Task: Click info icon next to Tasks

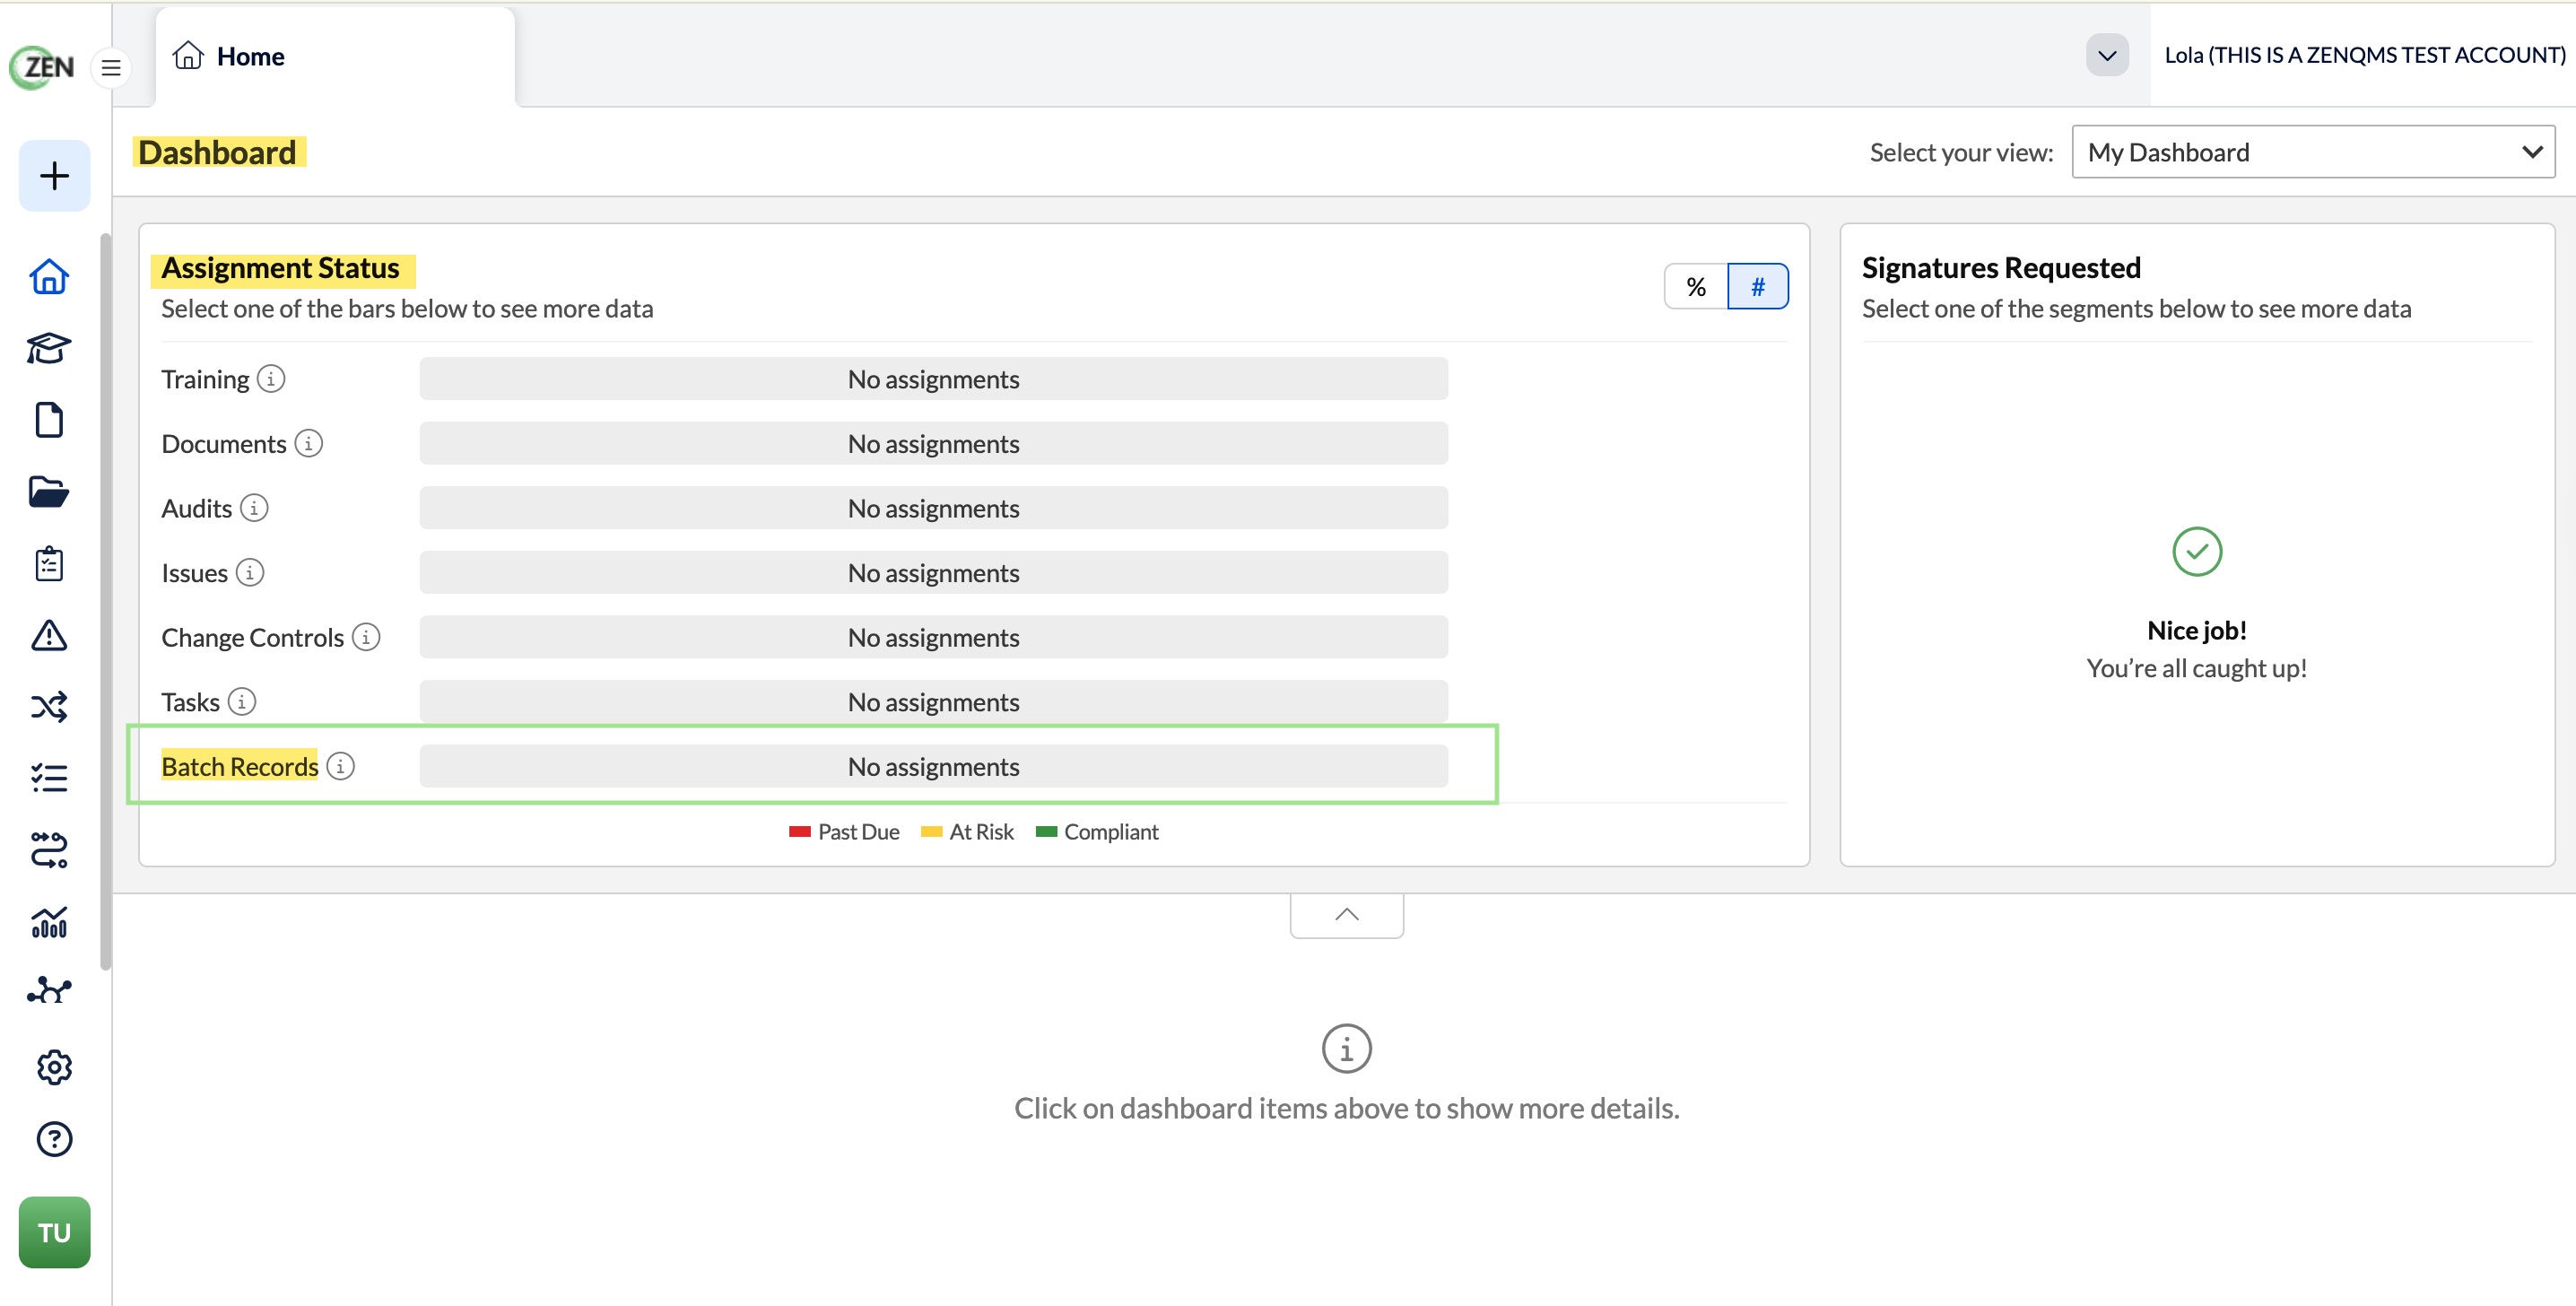Action: pos(242,701)
